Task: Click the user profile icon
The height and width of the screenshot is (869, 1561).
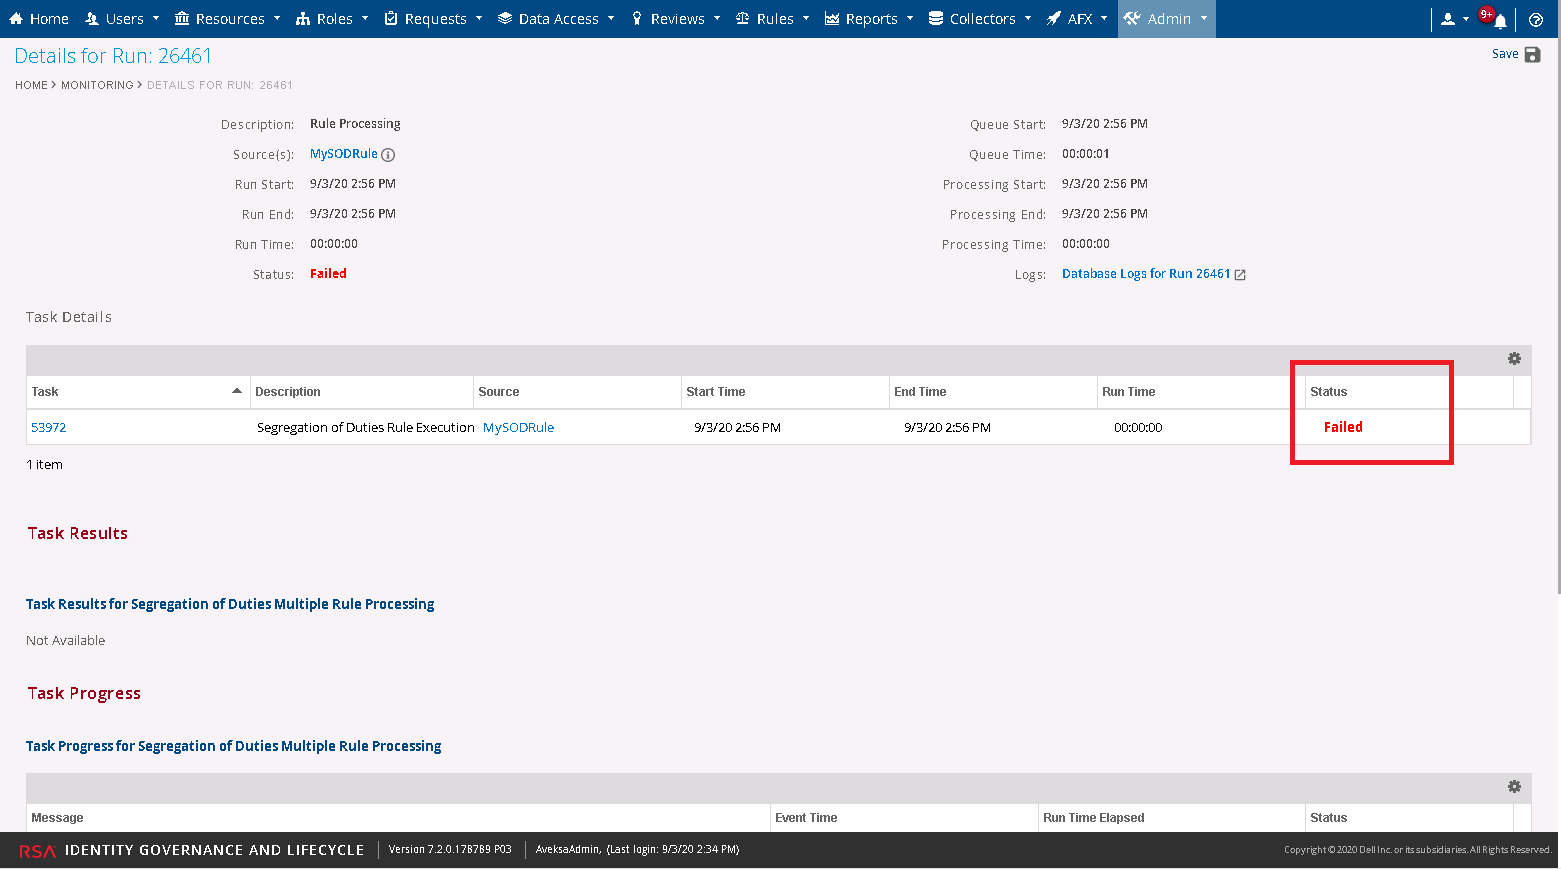Action: click(1448, 19)
